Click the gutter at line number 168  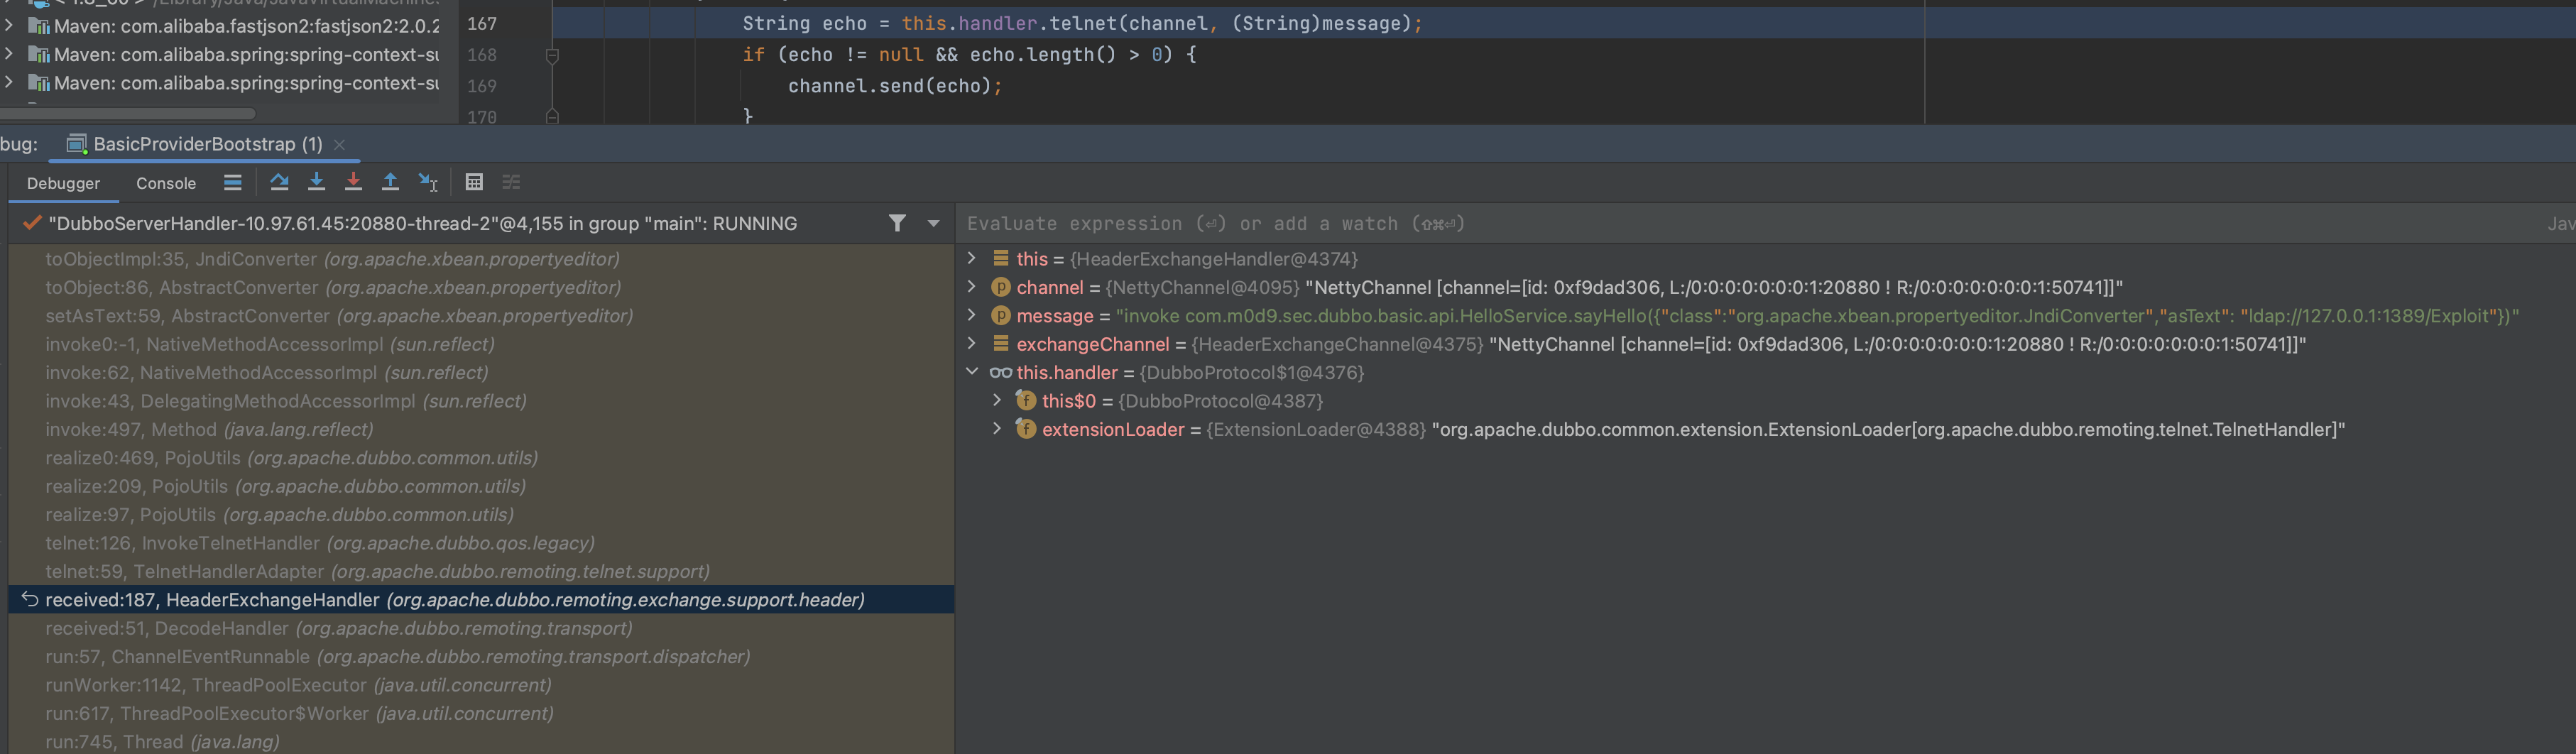(x=482, y=55)
